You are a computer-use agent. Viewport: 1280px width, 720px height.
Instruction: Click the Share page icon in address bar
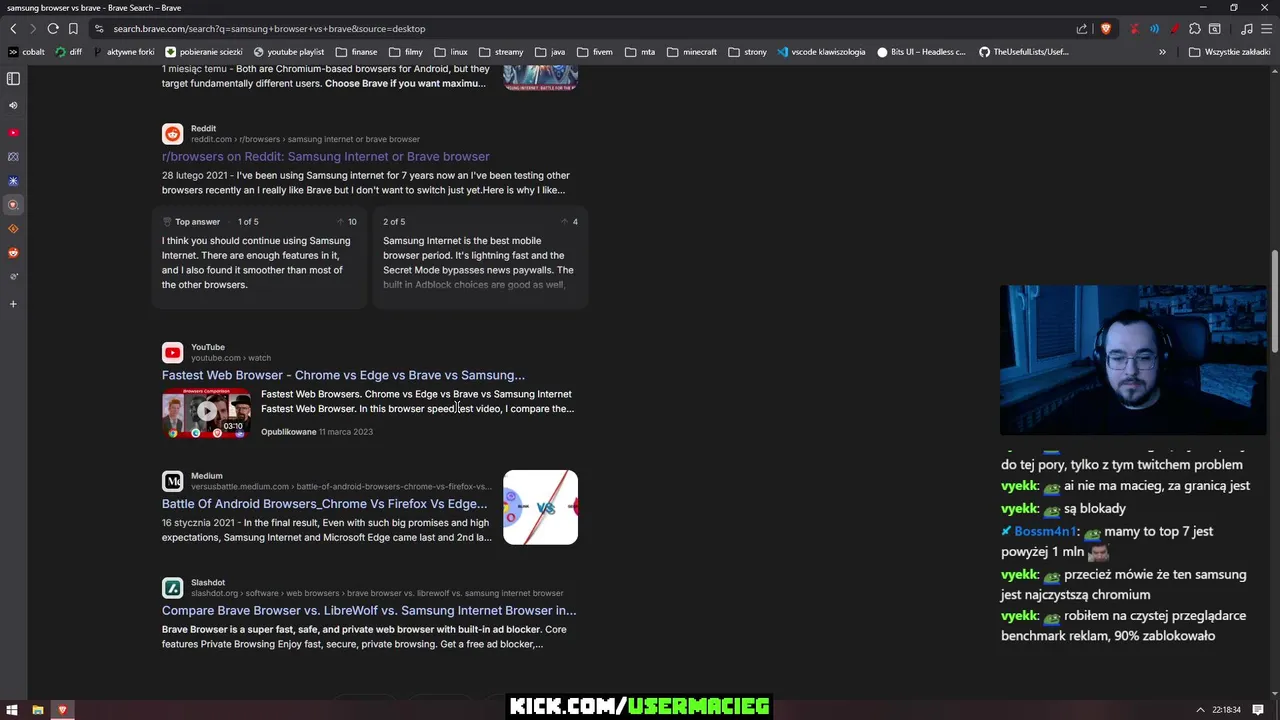(x=1082, y=29)
